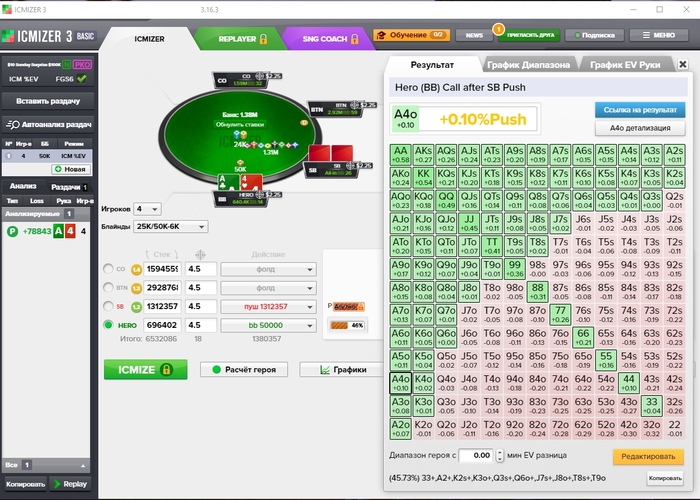Screen dimensions: 700x500
Task: Open the HERO bb 50000 action dropdown
Action: pyautogui.click(x=268, y=325)
